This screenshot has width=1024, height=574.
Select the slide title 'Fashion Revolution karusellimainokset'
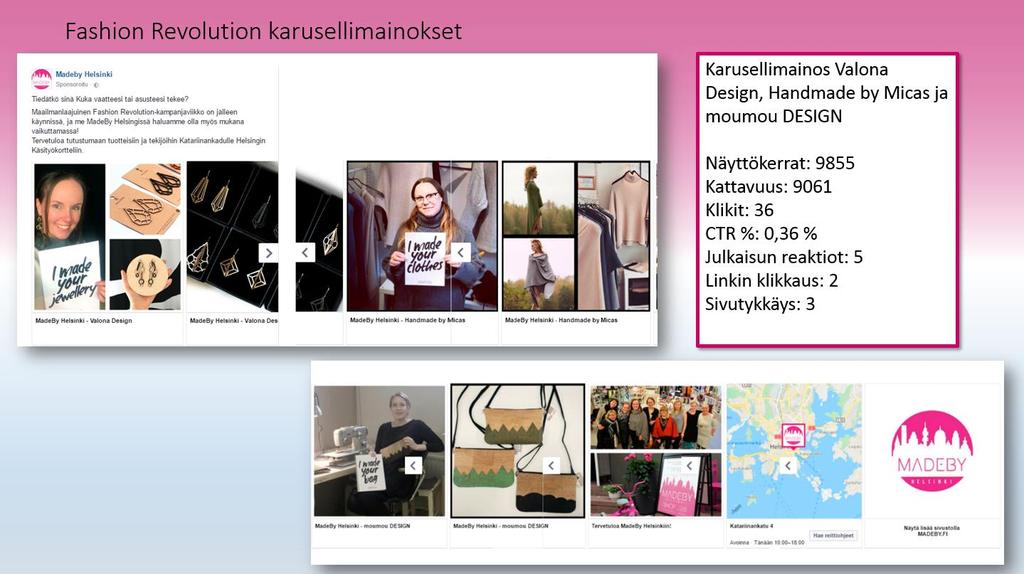pyautogui.click(x=263, y=31)
